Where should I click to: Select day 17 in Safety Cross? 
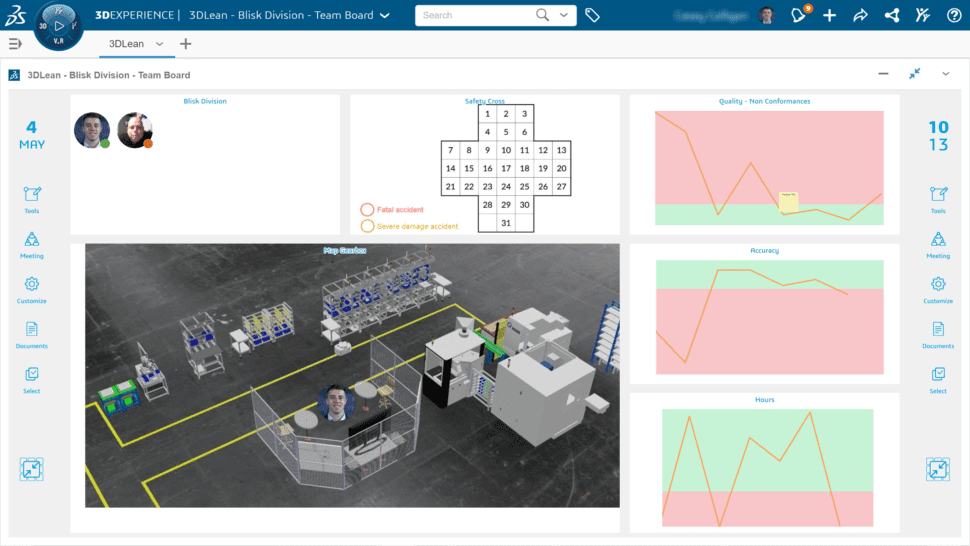click(x=506, y=168)
